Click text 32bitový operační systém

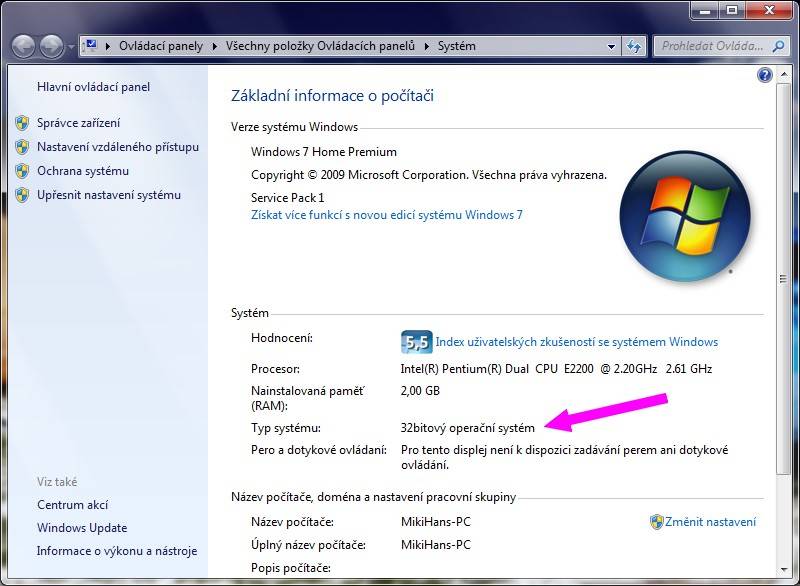467,428
